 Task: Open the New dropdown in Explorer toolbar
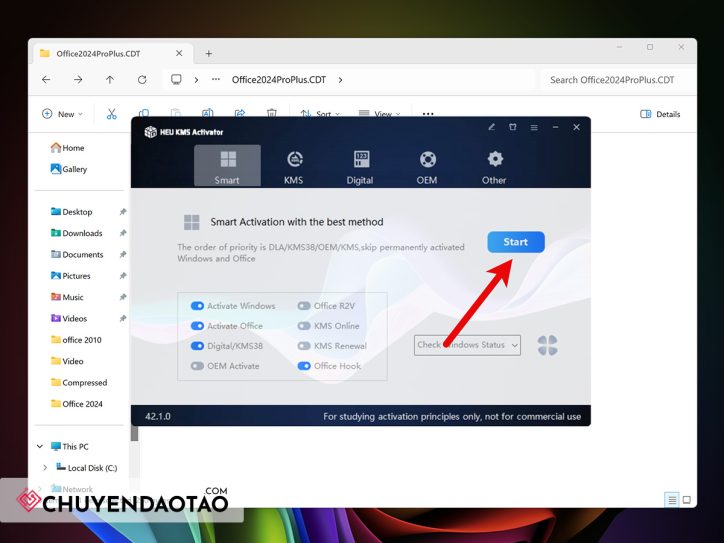tap(62, 114)
